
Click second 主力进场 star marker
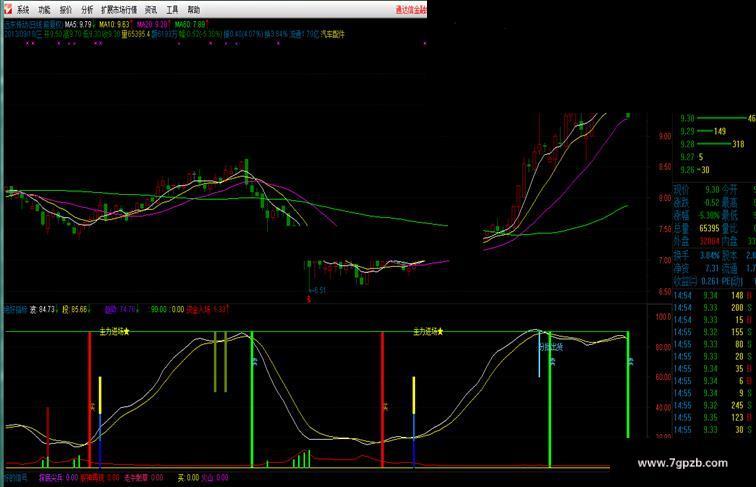pyautogui.click(x=428, y=332)
